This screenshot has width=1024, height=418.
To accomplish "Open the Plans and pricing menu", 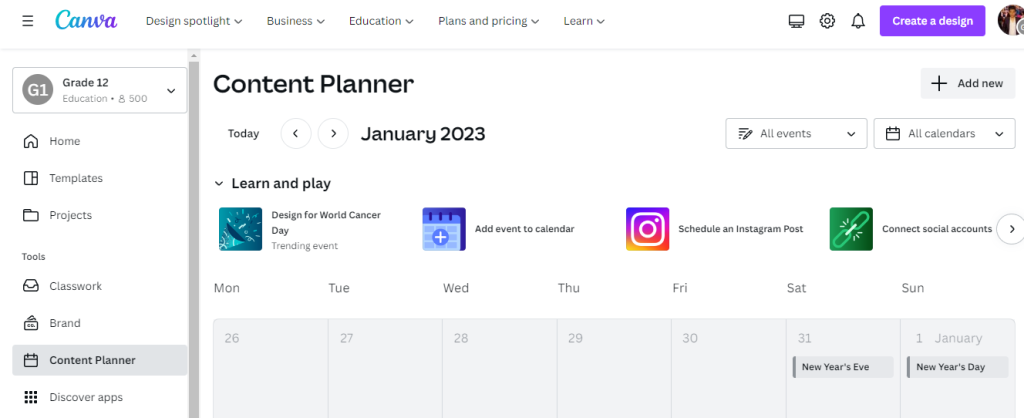I will 488,21.
